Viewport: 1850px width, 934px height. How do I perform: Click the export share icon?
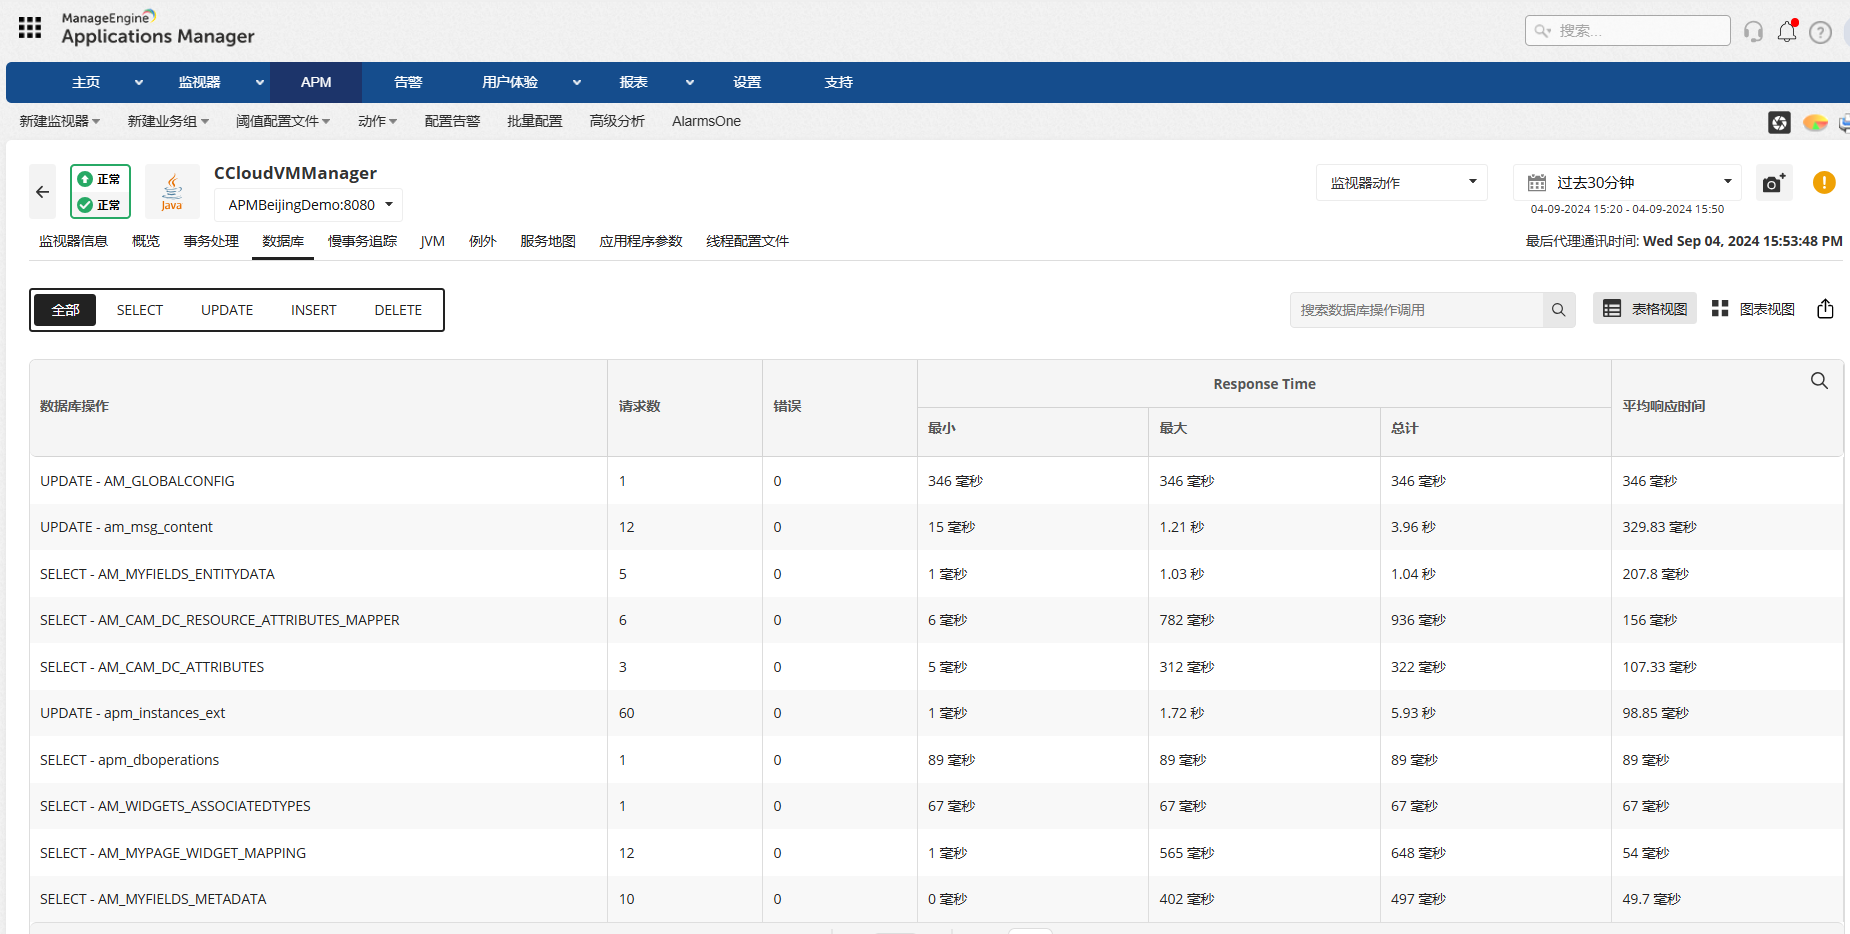coord(1825,309)
